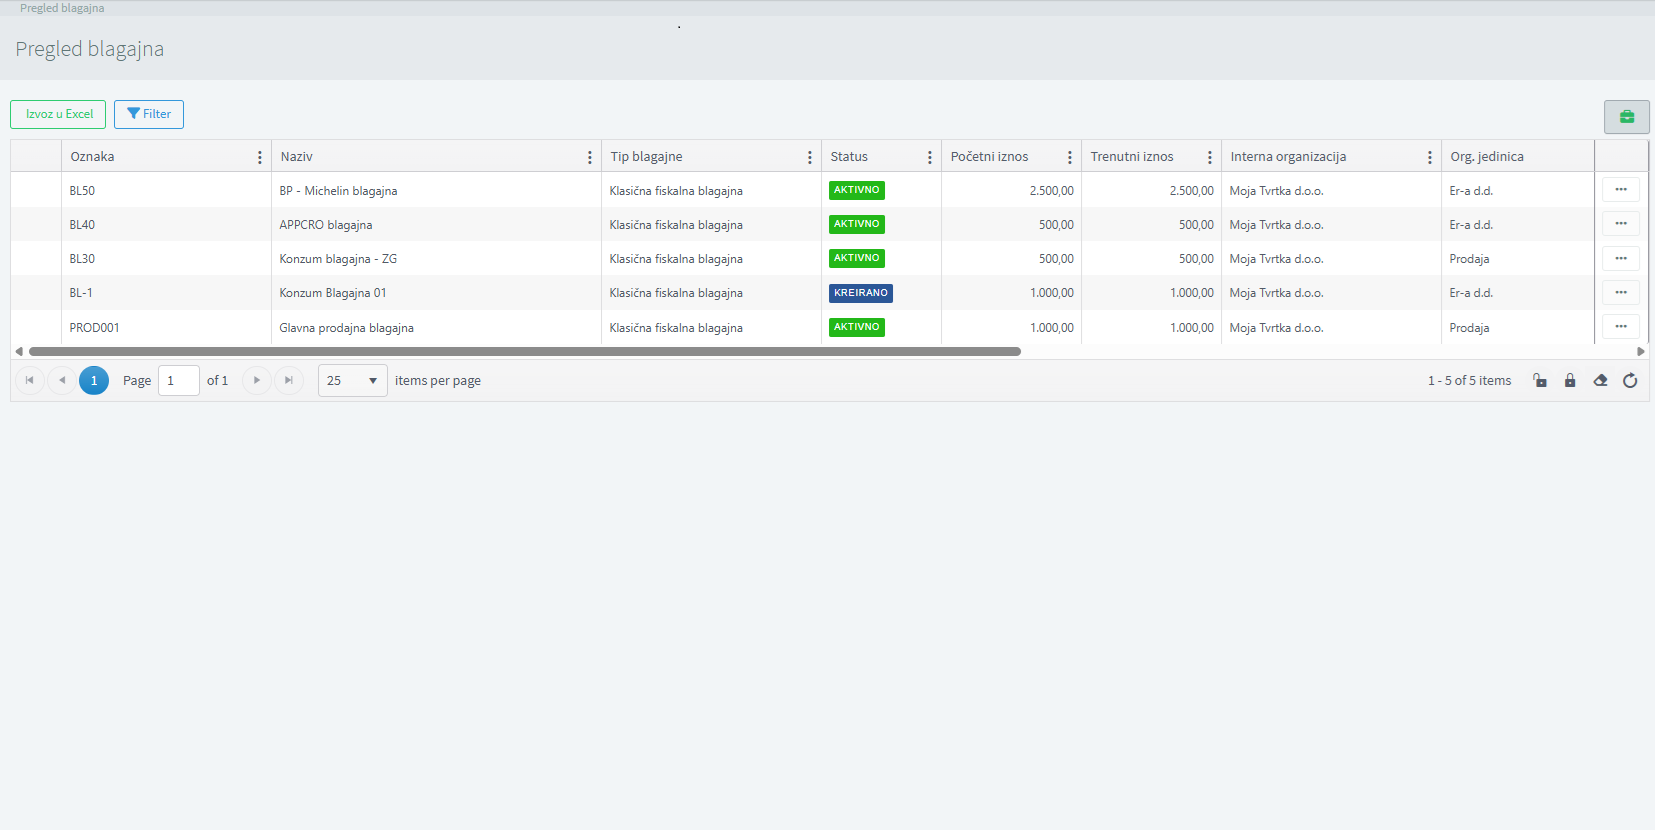Refresh the grid with the reload icon
This screenshot has height=830, width=1655.
tap(1630, 381)
